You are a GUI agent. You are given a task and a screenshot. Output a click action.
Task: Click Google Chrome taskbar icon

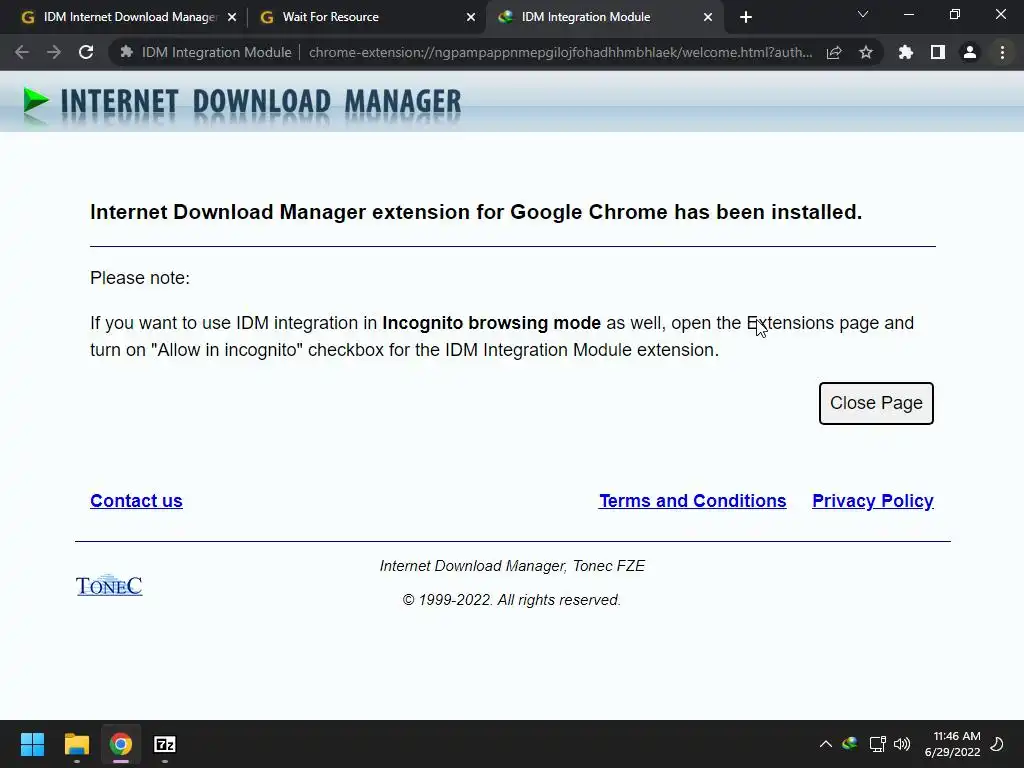(x=121, y=744)
